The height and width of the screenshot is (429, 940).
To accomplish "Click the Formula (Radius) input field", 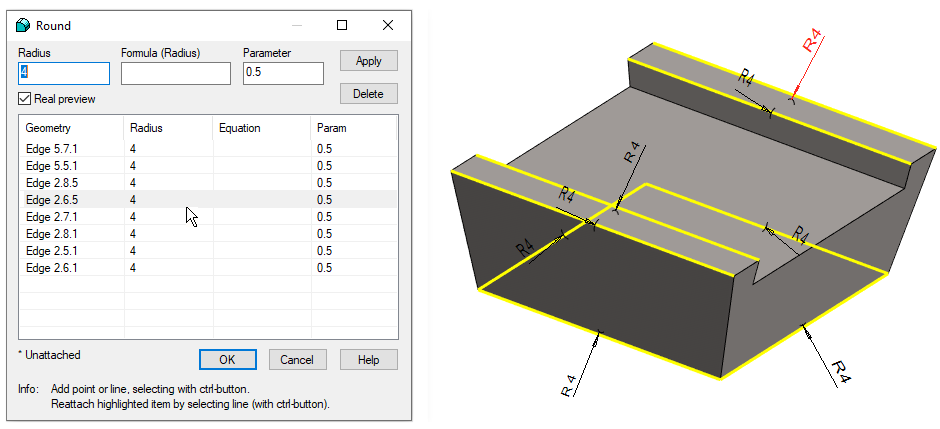I will tap(175, 73).
